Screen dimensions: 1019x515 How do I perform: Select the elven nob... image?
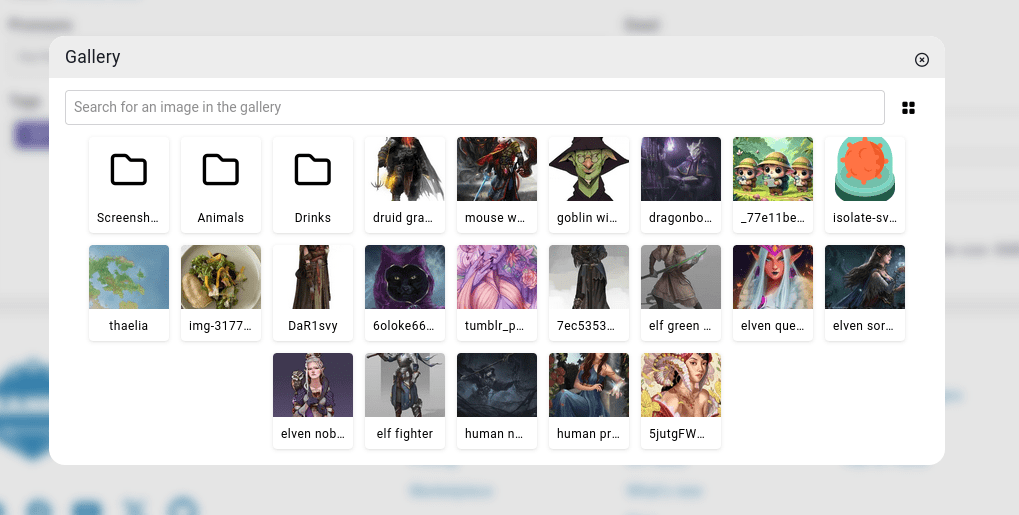click(313, 401)
